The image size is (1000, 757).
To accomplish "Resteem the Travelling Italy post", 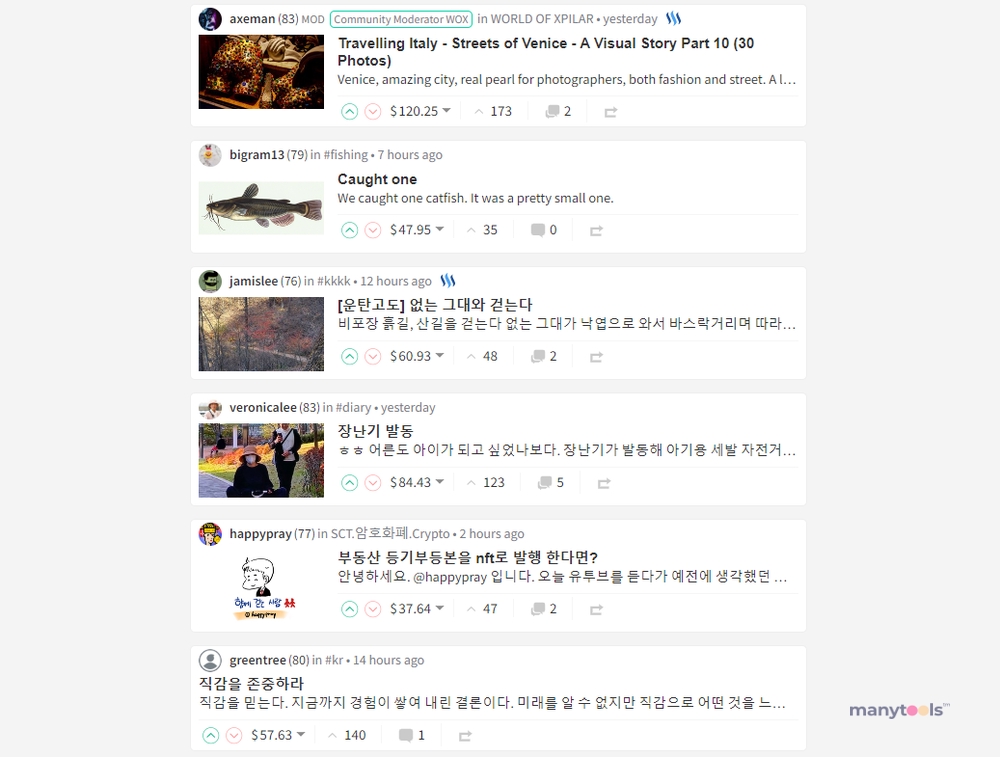I will (610, 112).
